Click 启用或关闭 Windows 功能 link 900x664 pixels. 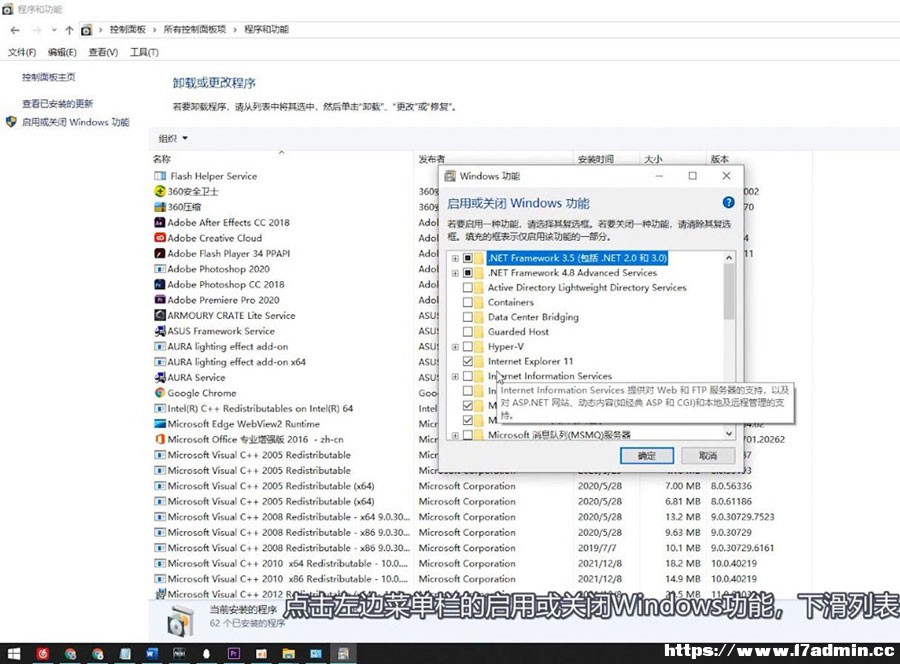pos(75,122)
